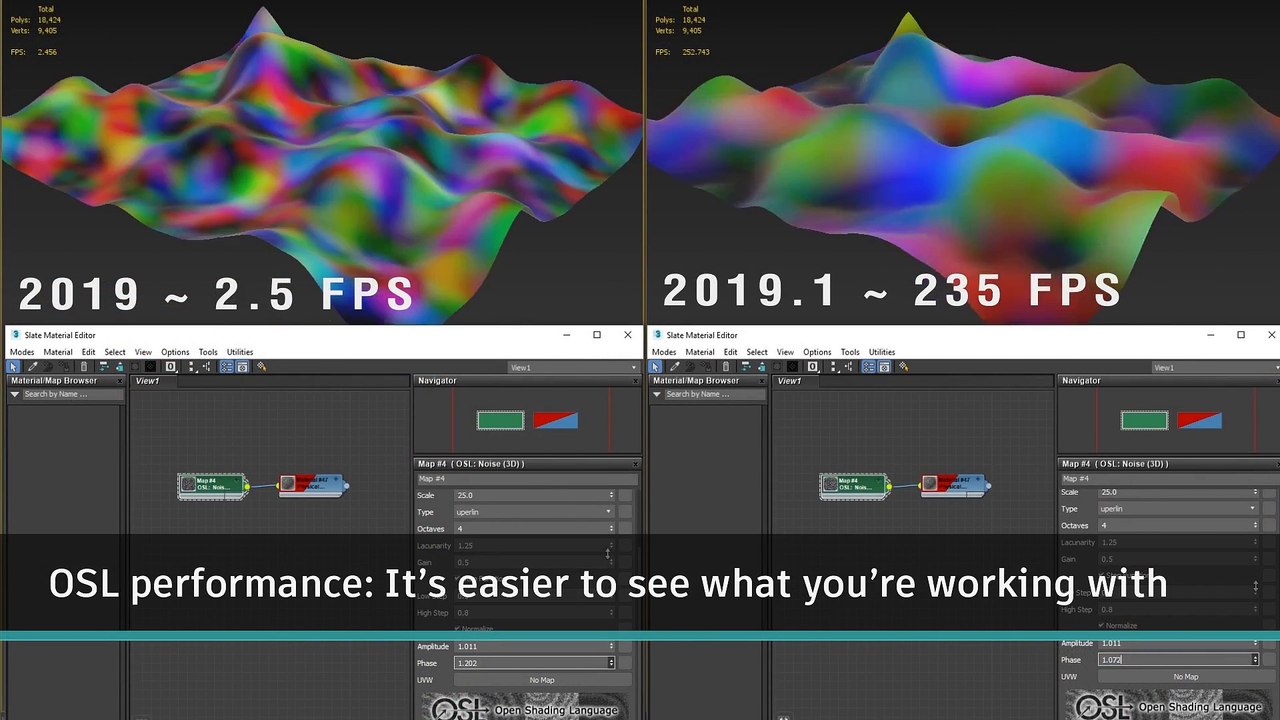This screenshot has width=1280, height=720.
Task: Hide unused nodeslots icon in left editor
Action: tap(119, 367)
